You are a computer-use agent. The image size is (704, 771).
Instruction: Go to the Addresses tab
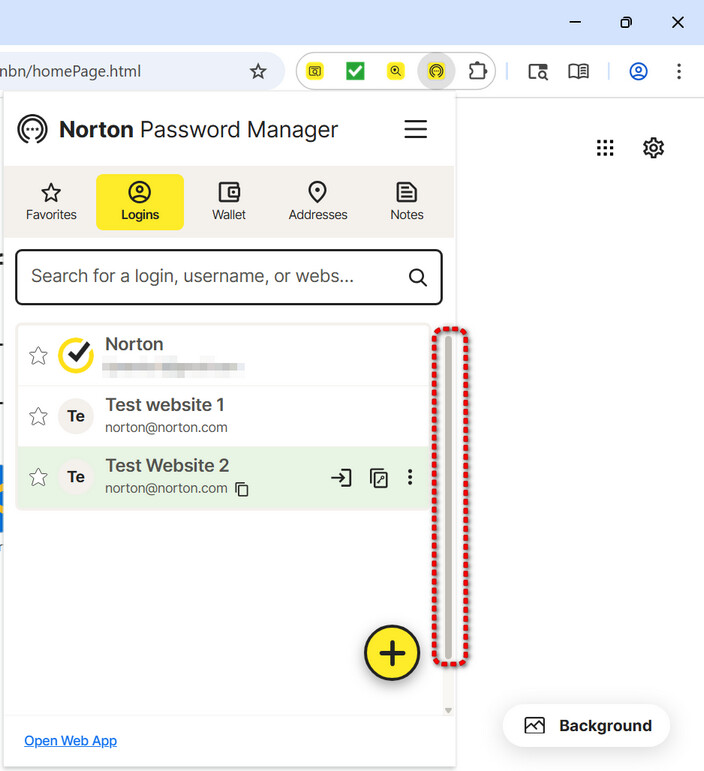pos(318,201)
